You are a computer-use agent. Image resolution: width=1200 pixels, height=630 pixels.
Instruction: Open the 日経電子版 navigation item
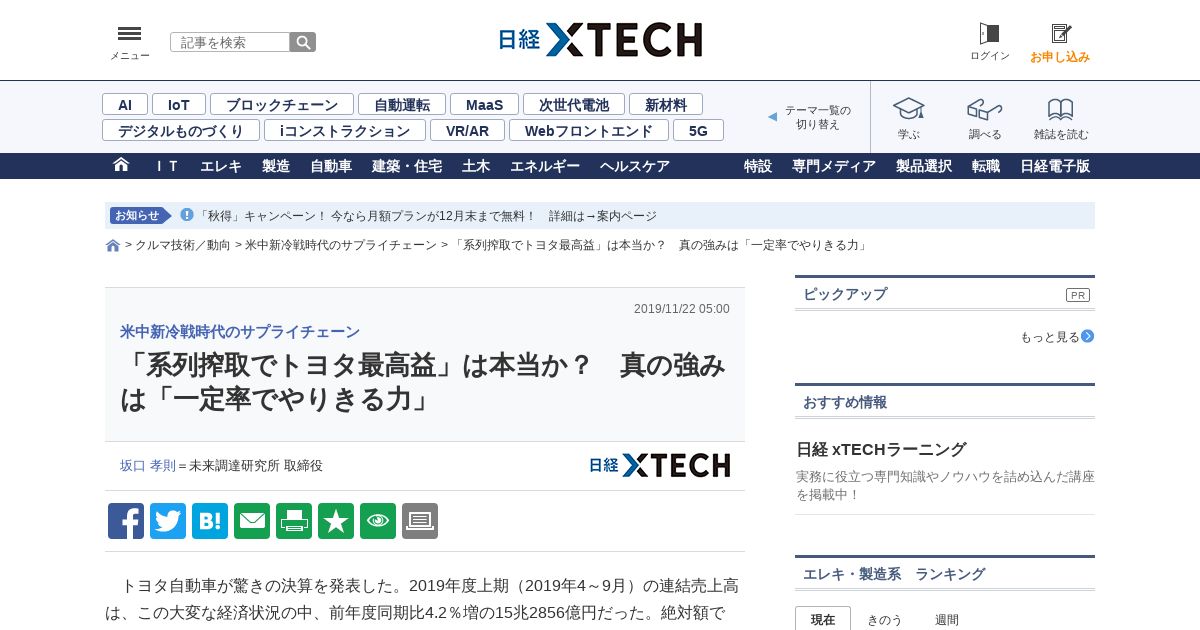pos(1055,166)
